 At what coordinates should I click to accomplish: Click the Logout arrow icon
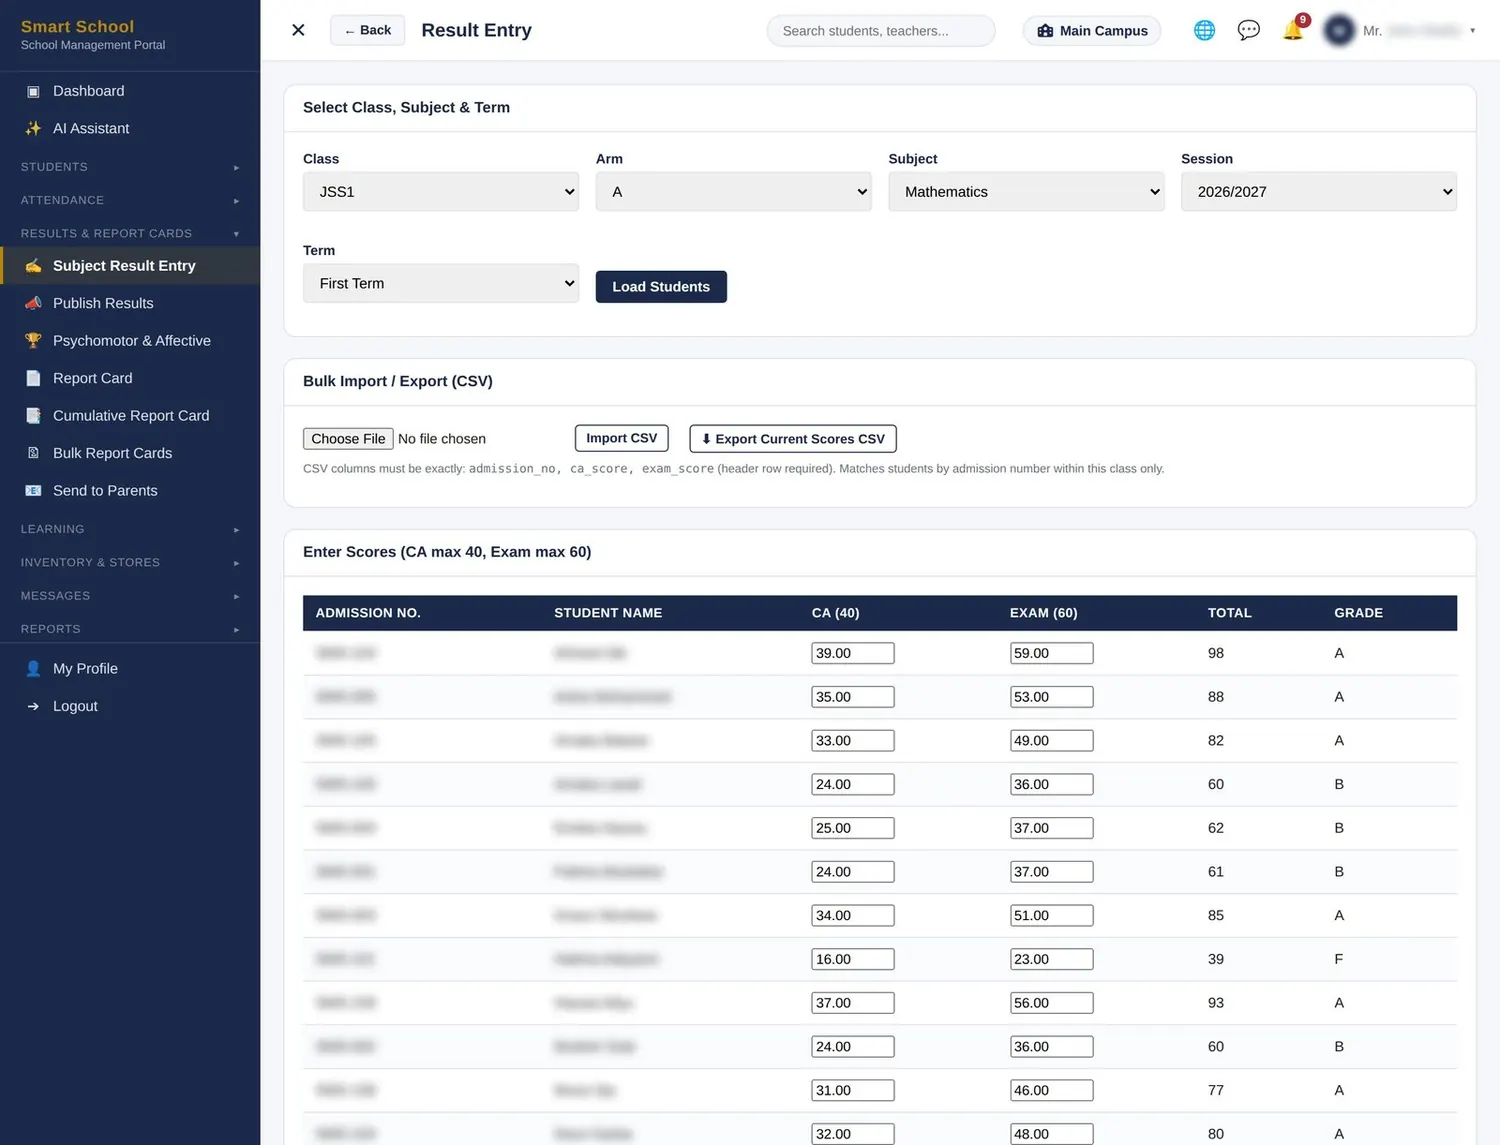coord(33,706)
